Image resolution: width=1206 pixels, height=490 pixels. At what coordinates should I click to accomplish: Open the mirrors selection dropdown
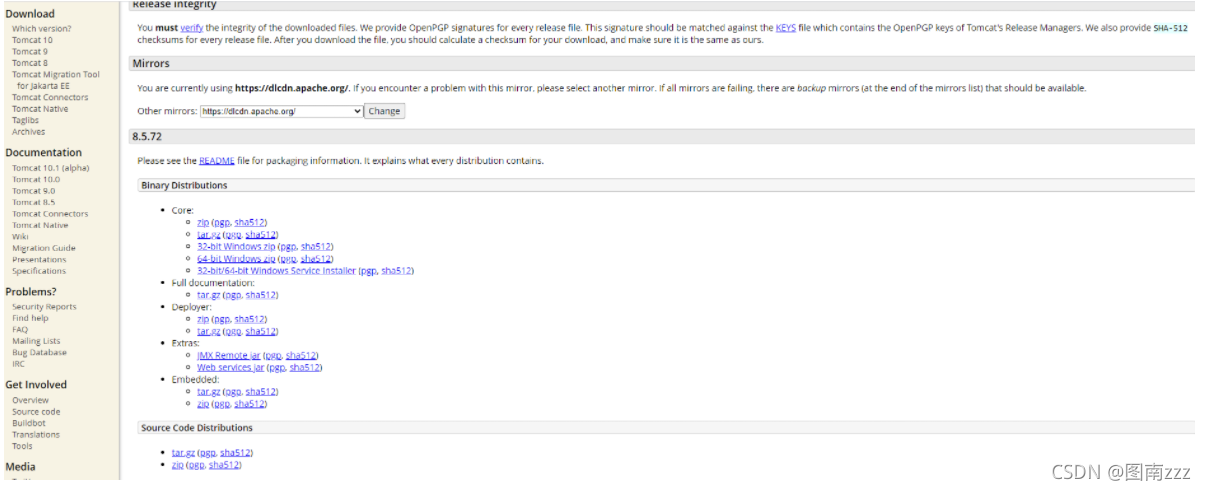click(x=281, y=111)
